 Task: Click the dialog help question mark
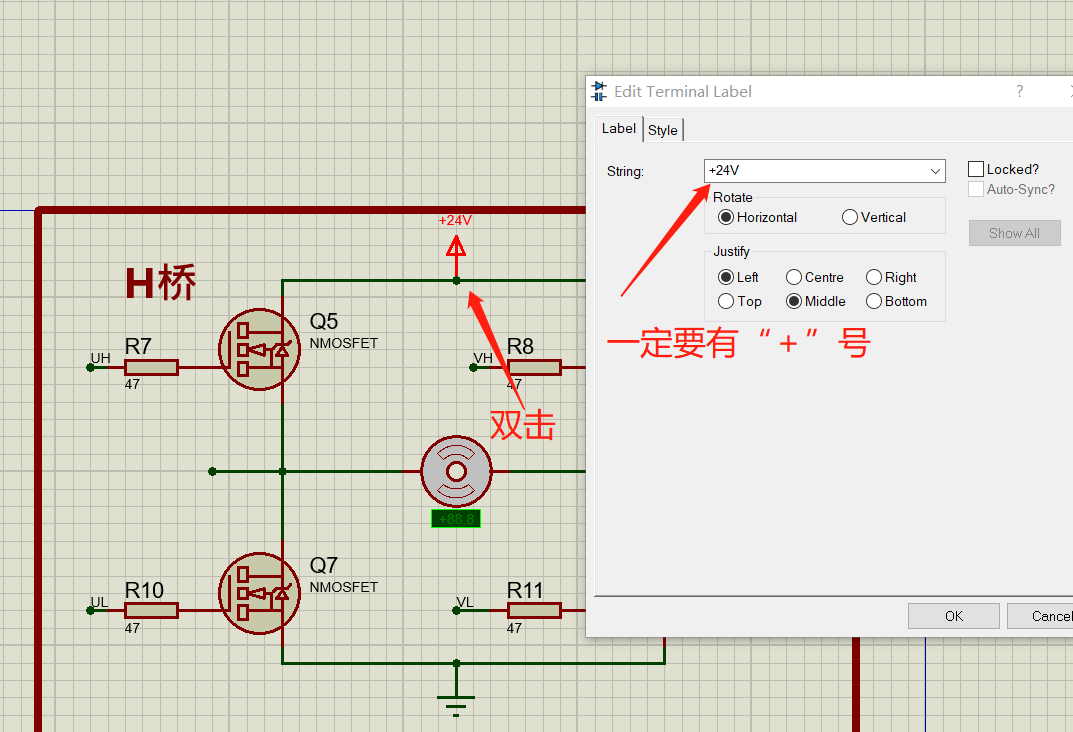(1020, 91)
